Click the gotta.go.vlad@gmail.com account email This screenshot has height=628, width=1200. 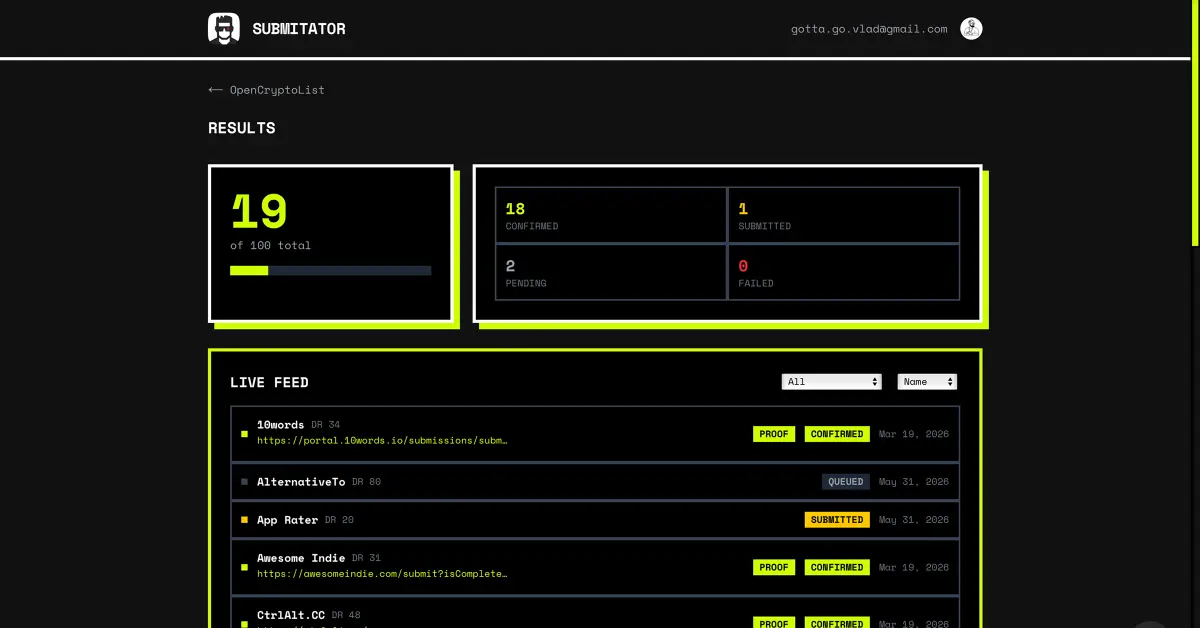pyautogui.click(x=869, y=29)
